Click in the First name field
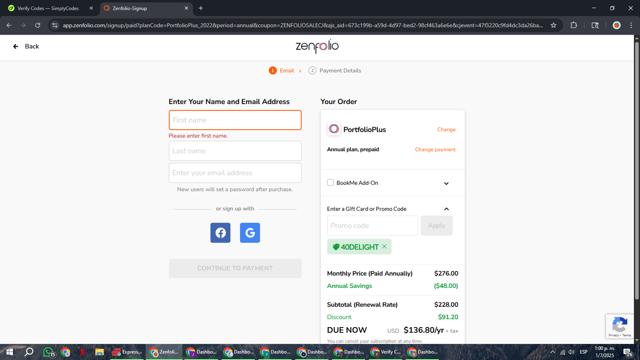The height and width of the screenshot is (360, 640). (235, 120)
